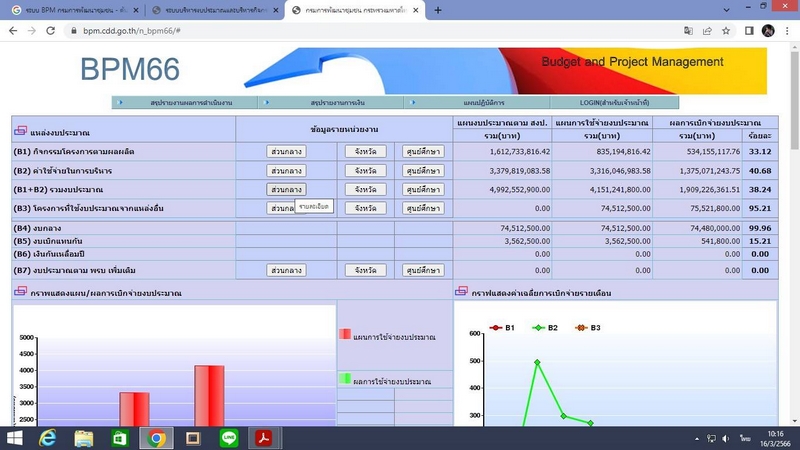The image size is (800, 450).
Task: Open the Chrome profile avatar
Action: [x=768, y=31]
